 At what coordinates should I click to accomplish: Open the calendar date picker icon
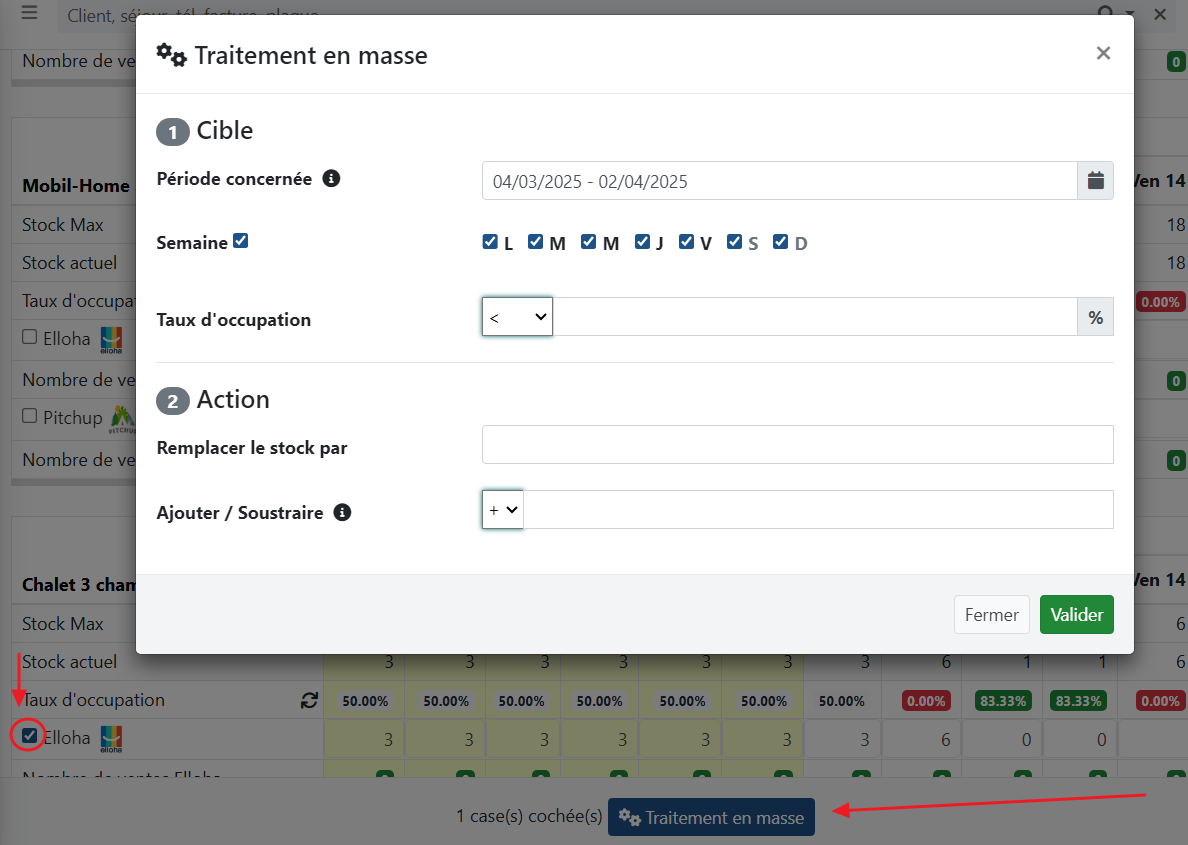(x=1095, y=181)
